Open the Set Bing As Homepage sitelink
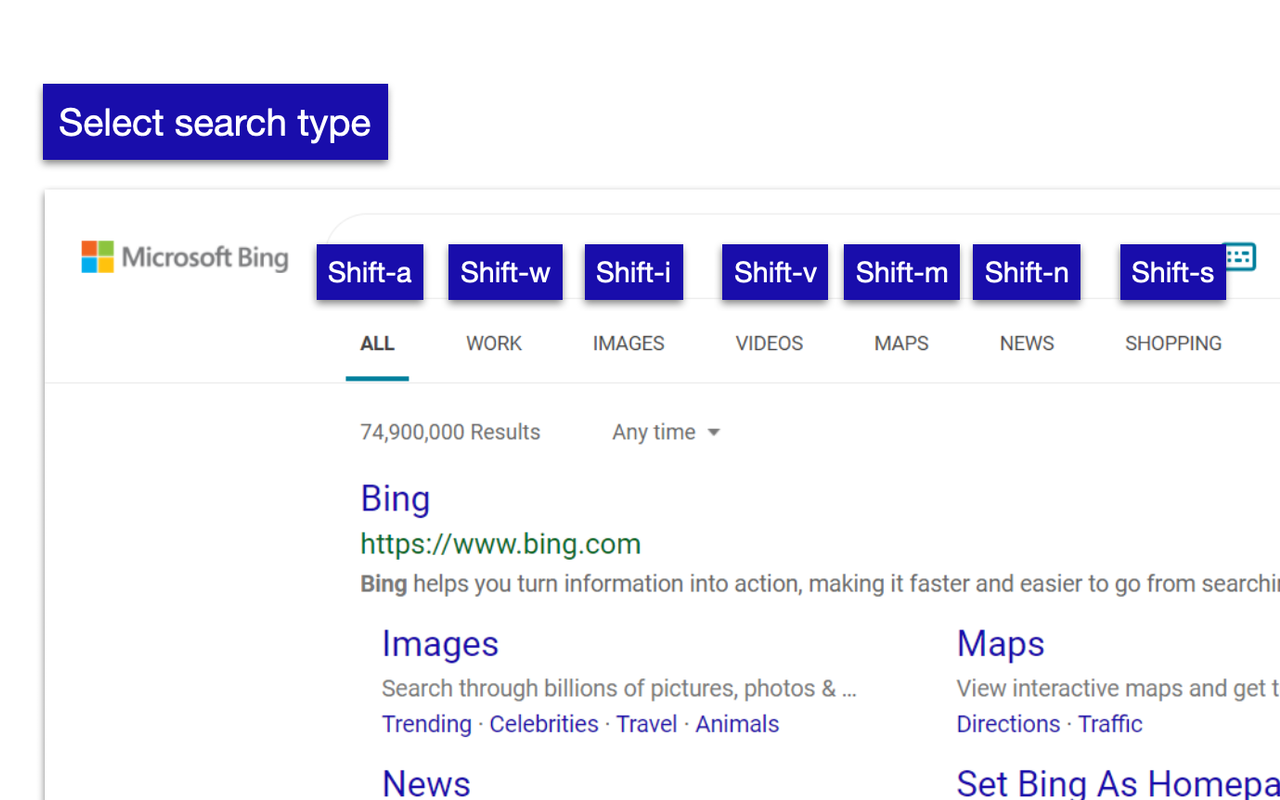Viewport: 1280px width, 800px height. tap(1118, 783)
